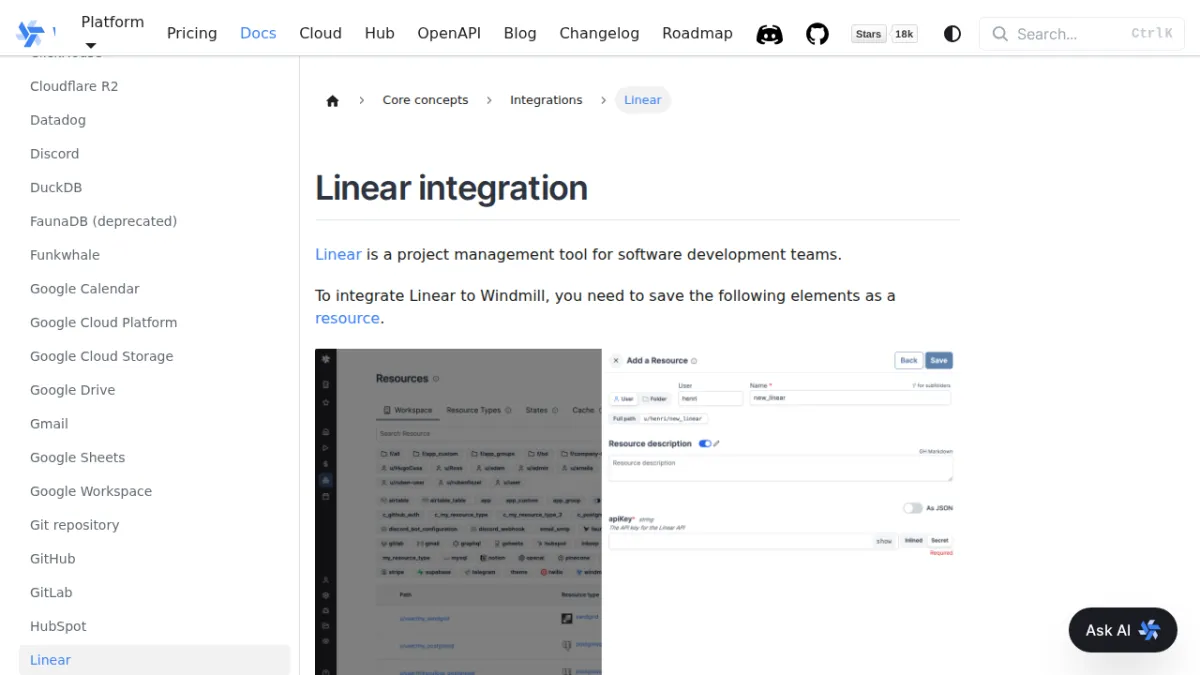
Task: Open the Roadmap page
Action: point(697,33)
